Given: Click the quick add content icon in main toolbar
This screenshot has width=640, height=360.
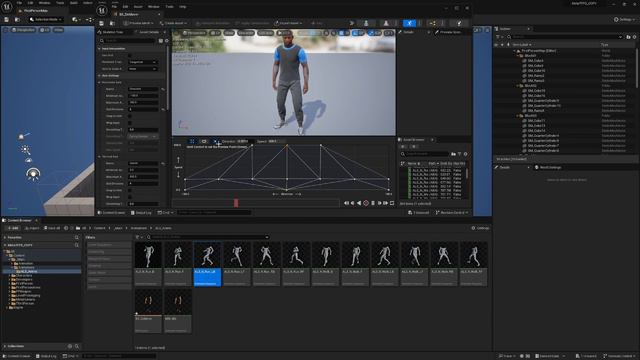Looking at the screenshot, I should 76,19.
